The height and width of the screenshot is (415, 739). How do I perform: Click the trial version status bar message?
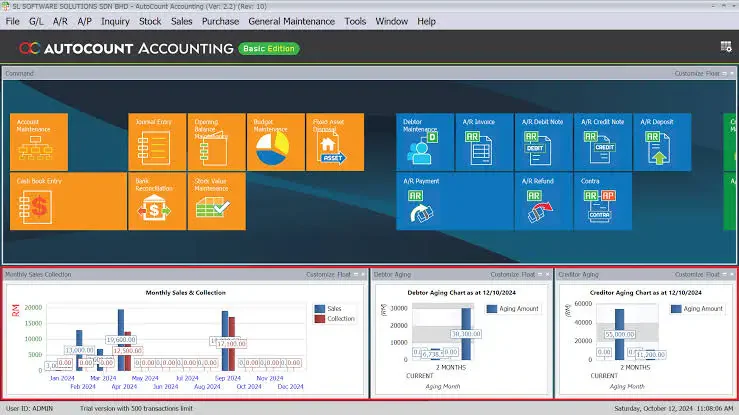pyautogui.click(x=136, y=408)
